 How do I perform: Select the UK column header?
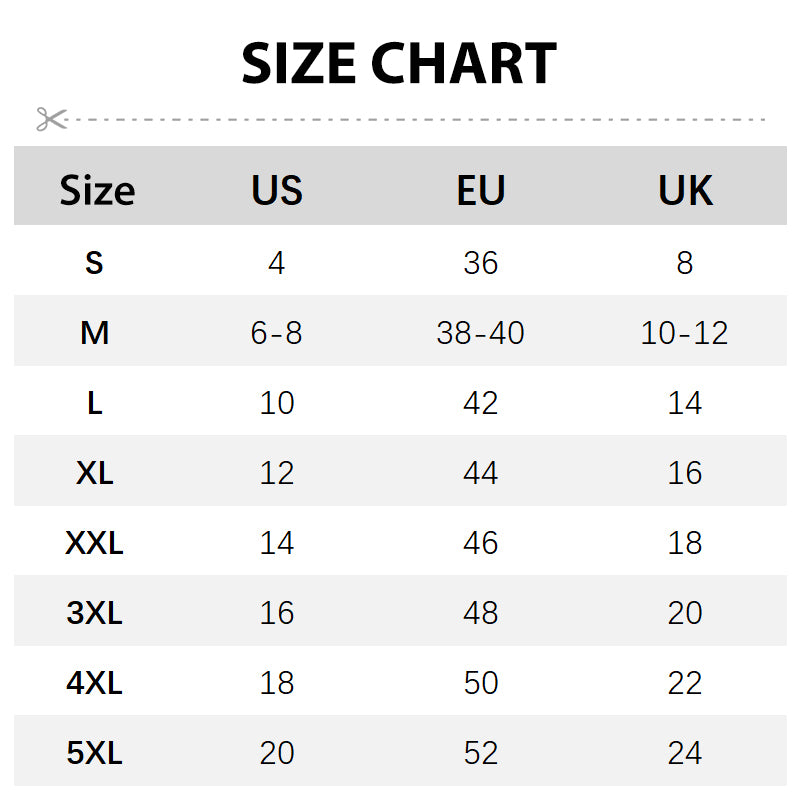point(685,190)
